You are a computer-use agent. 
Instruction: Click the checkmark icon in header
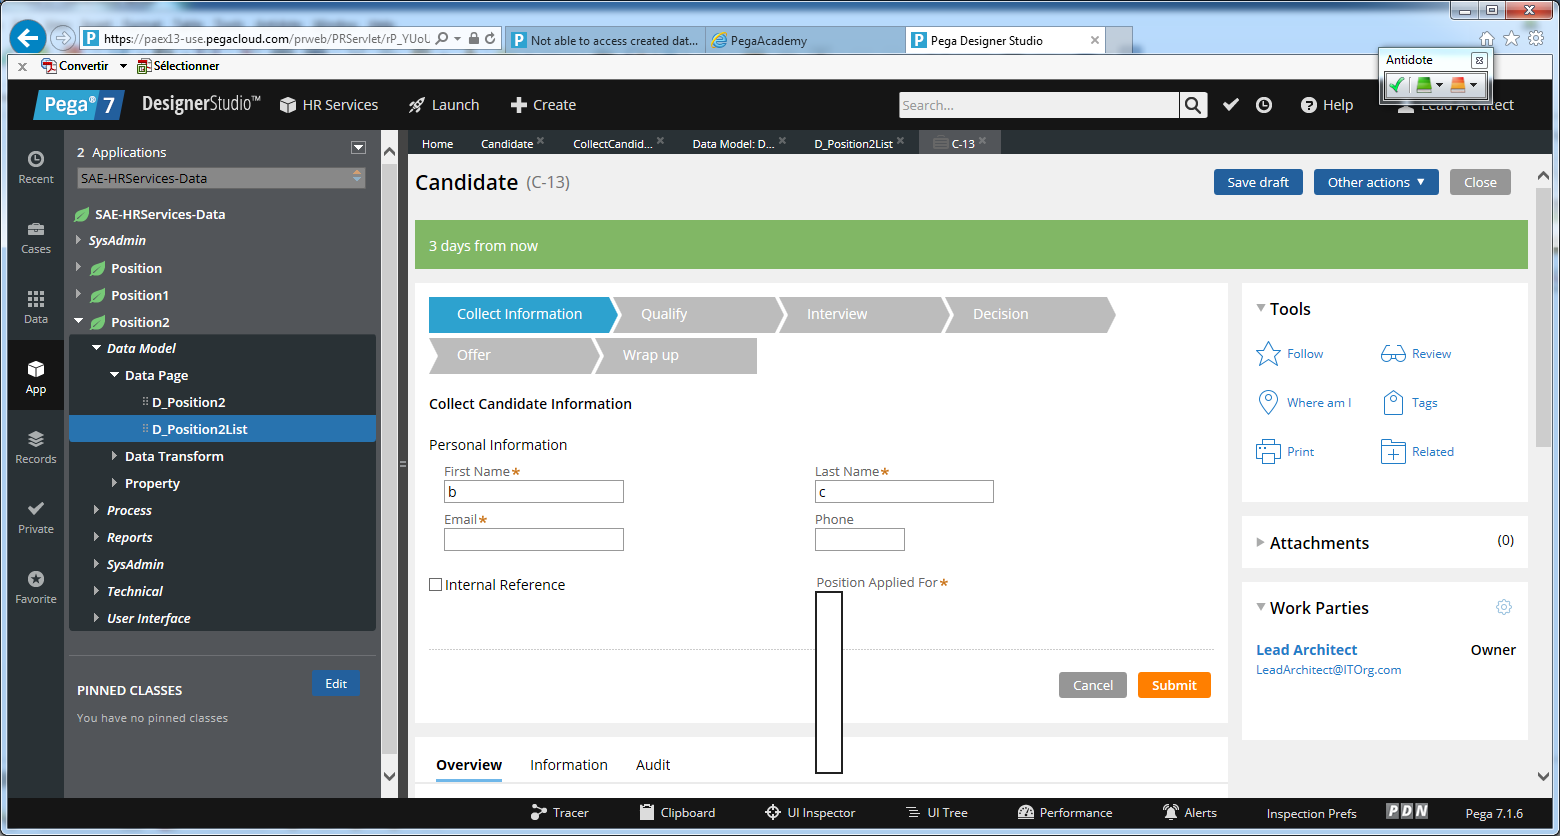coord(1231,105)
